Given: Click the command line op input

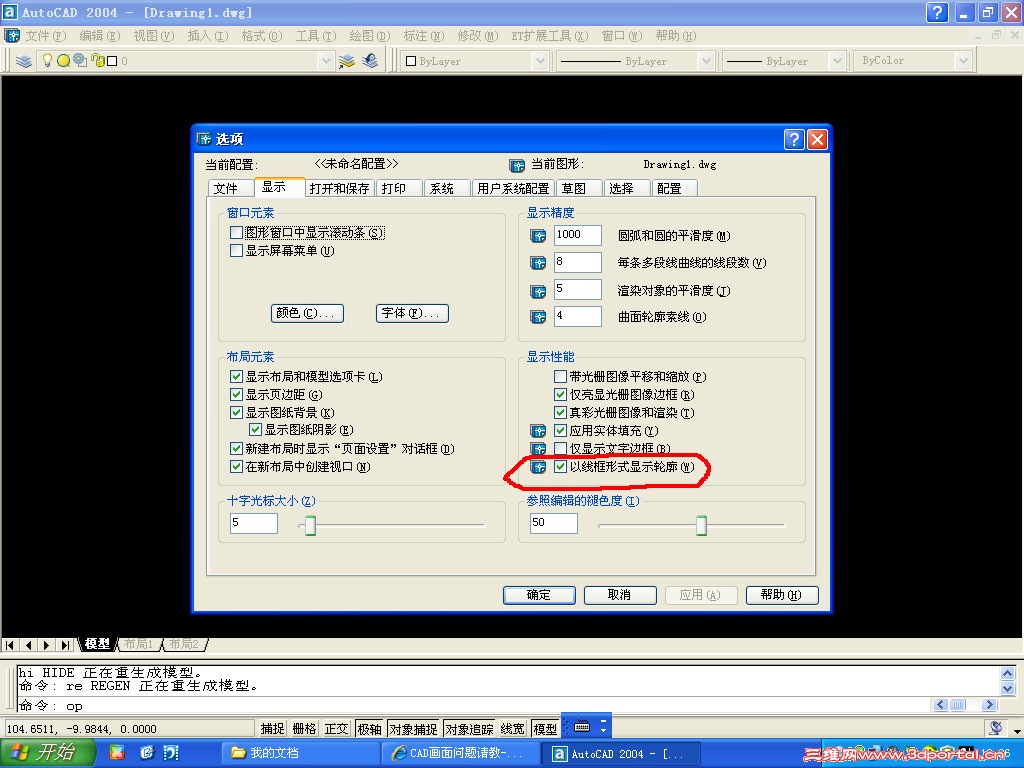Looking at the screenshot, I should click(474, 705).
